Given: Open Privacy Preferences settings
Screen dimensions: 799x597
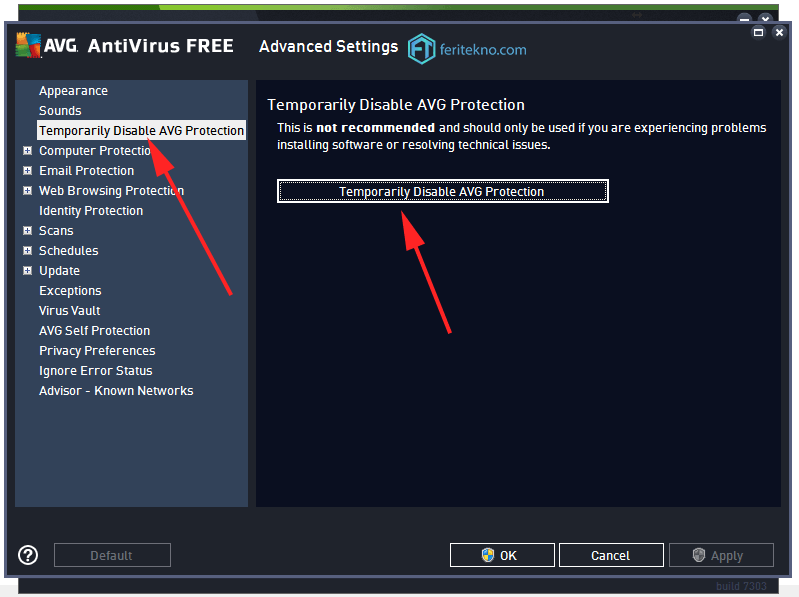Looking at the screenshot, I should [x=97, y=350].
